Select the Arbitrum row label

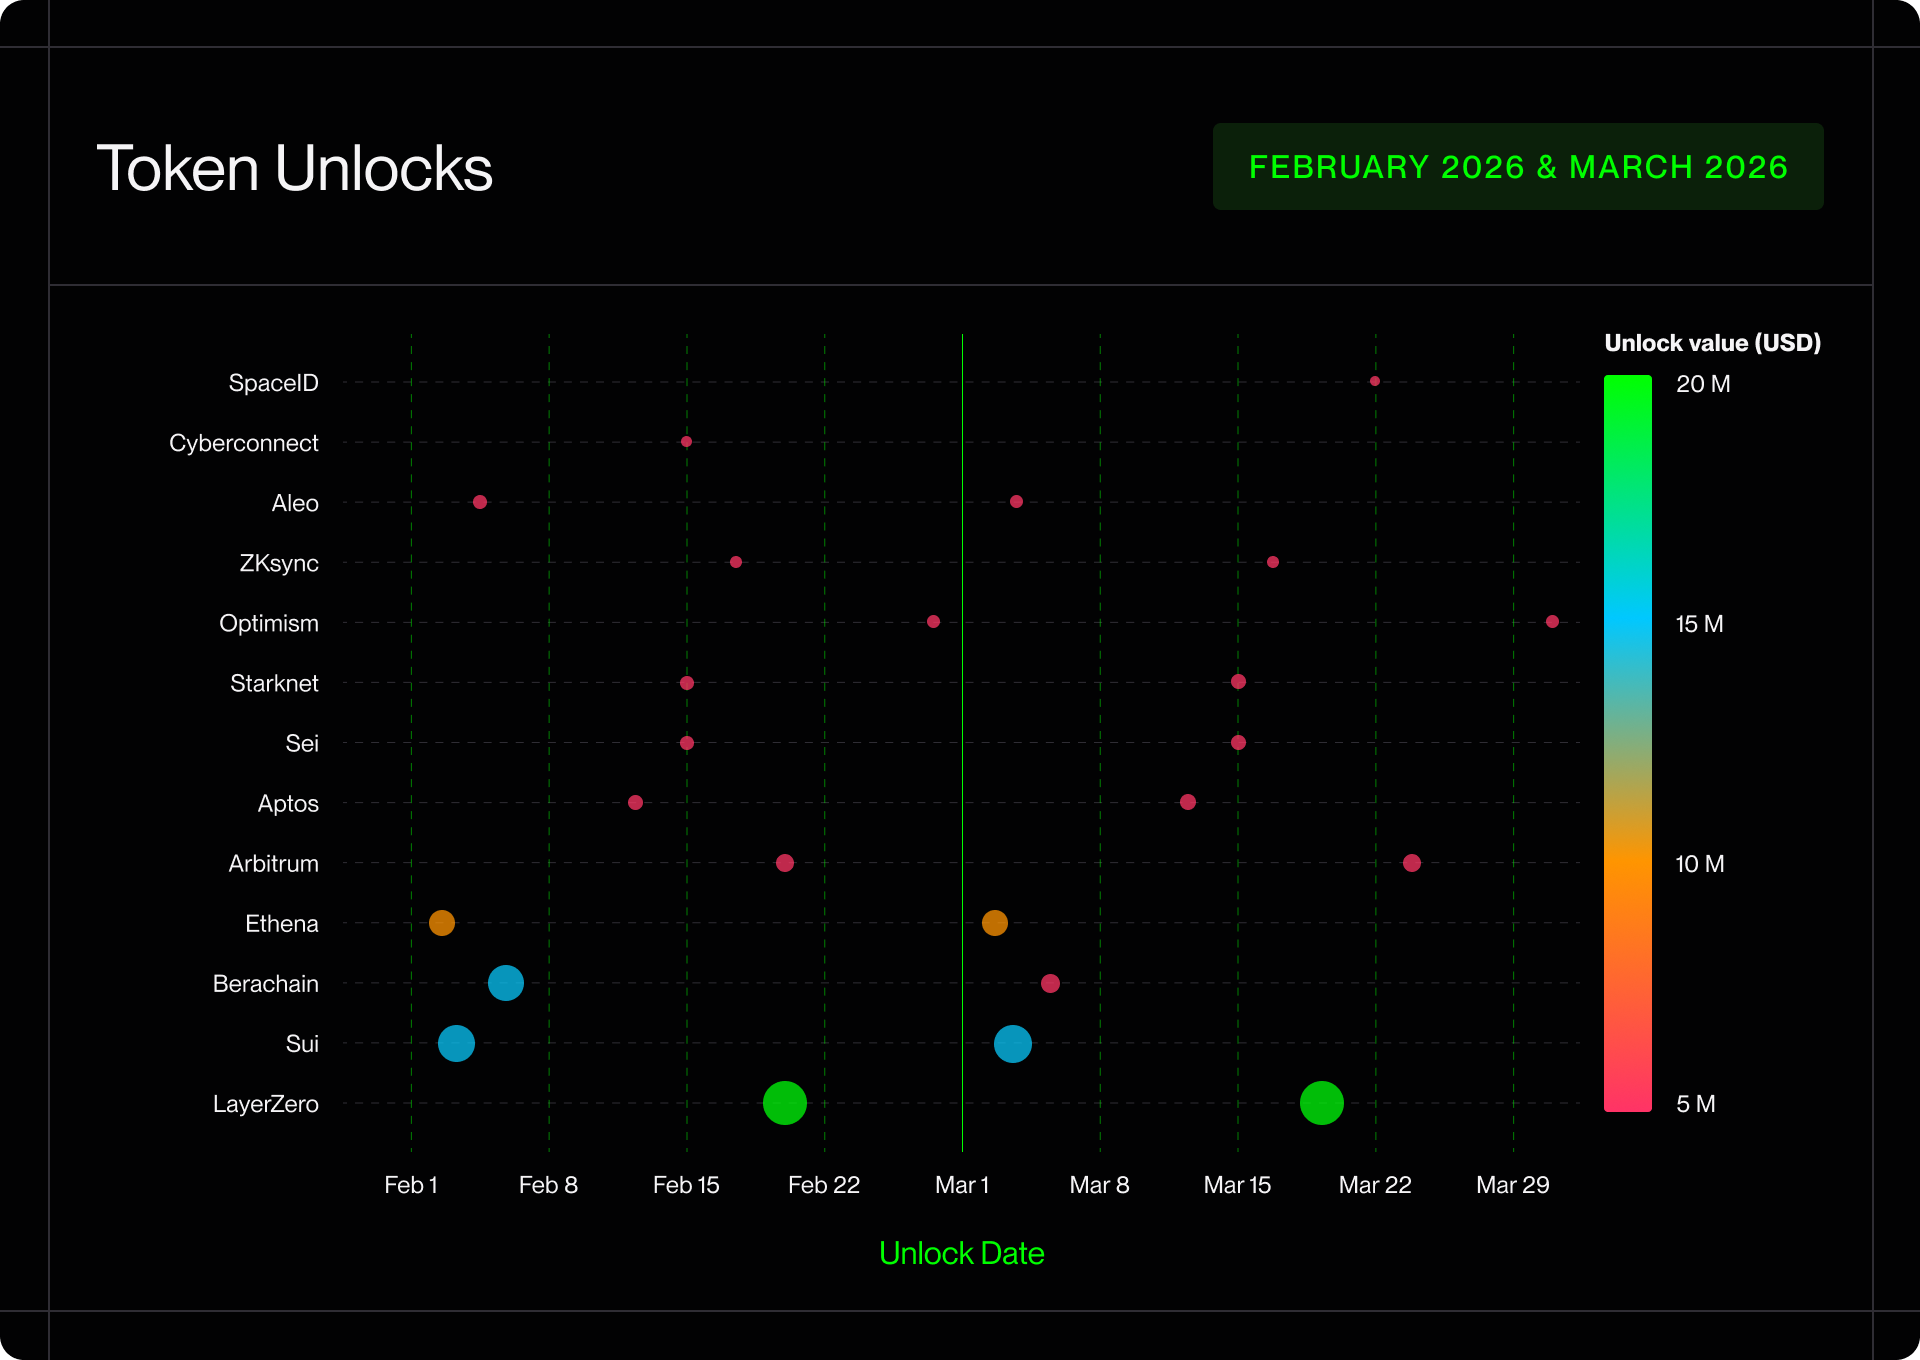pyautogui.click(x=273, y=863)
